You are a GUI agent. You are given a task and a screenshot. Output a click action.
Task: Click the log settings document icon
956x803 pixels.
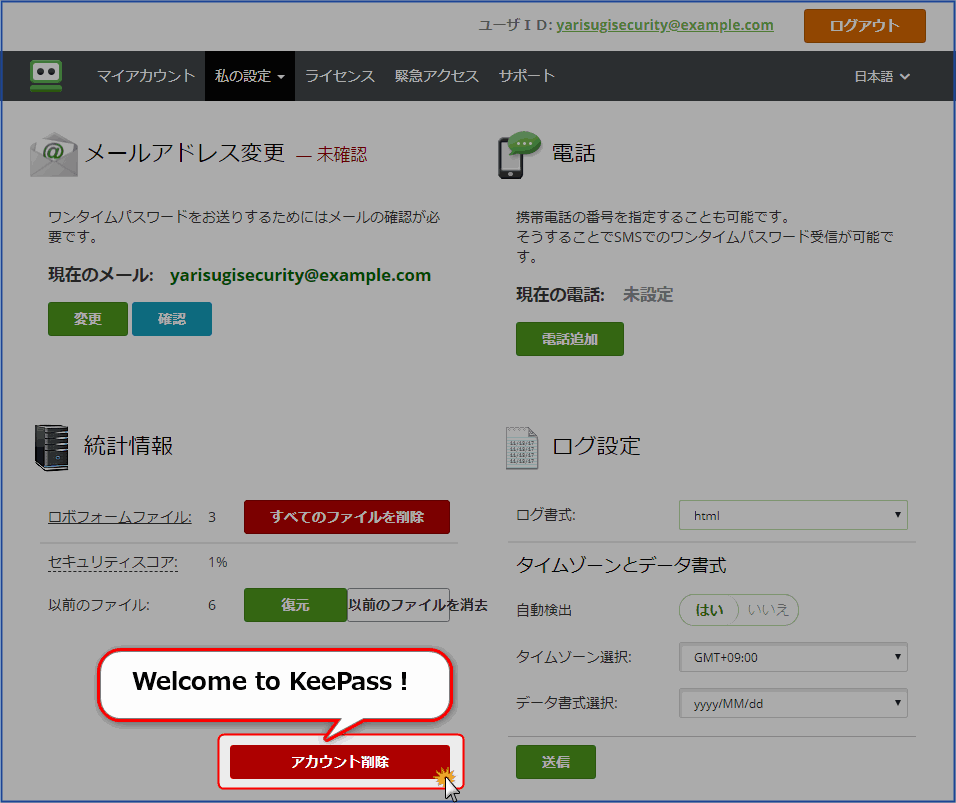(522, 448)
